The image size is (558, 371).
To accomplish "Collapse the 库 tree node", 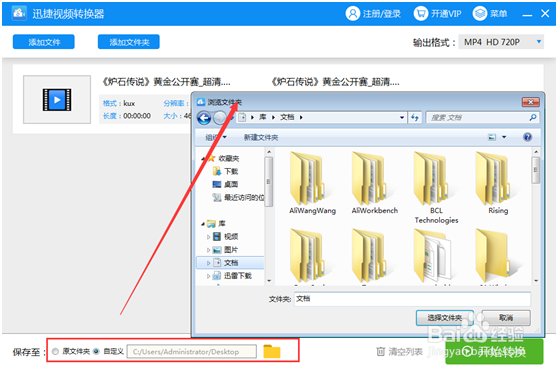I will [202, 224].
